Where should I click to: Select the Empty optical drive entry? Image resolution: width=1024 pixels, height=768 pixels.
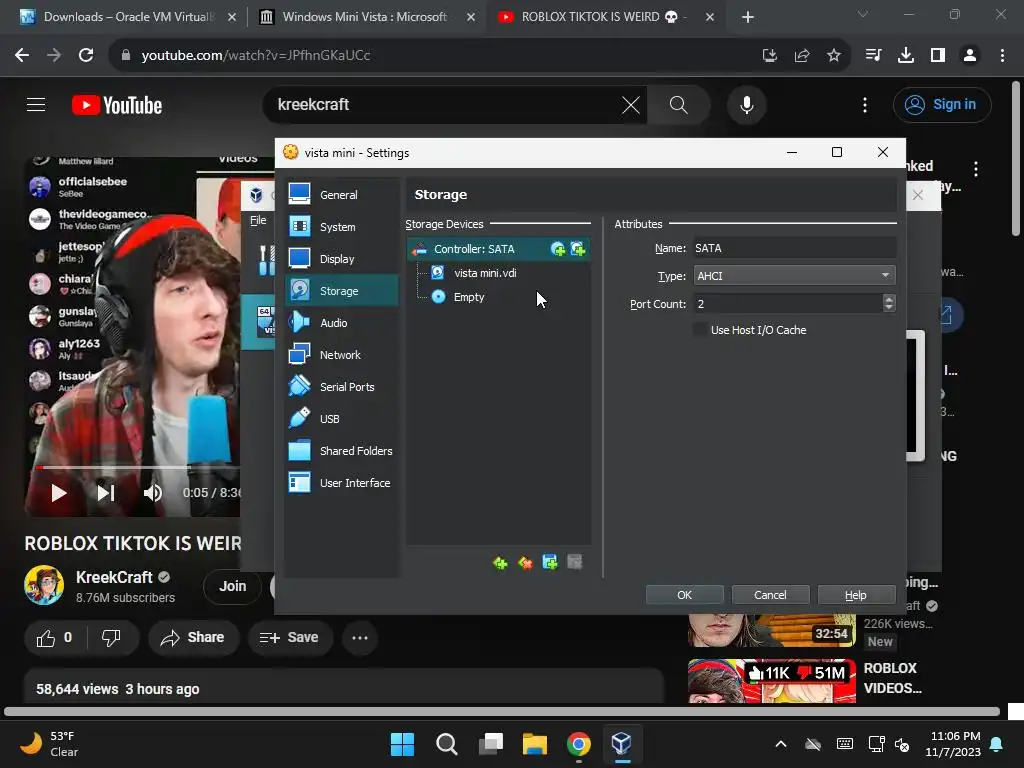pos(469,297)
